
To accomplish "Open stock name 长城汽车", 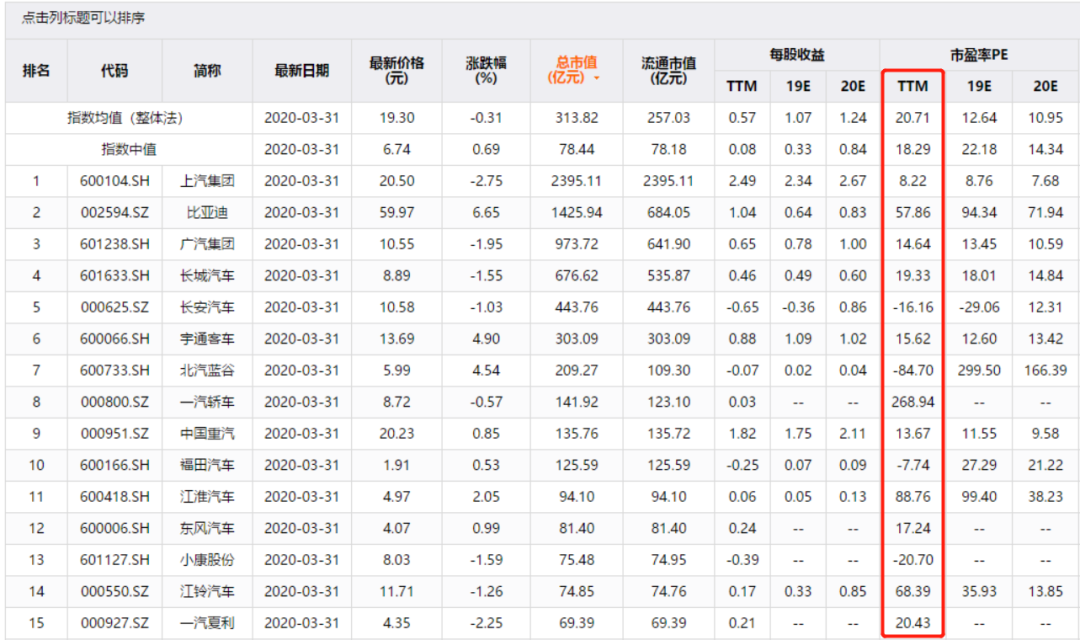I will pos(207,276).
